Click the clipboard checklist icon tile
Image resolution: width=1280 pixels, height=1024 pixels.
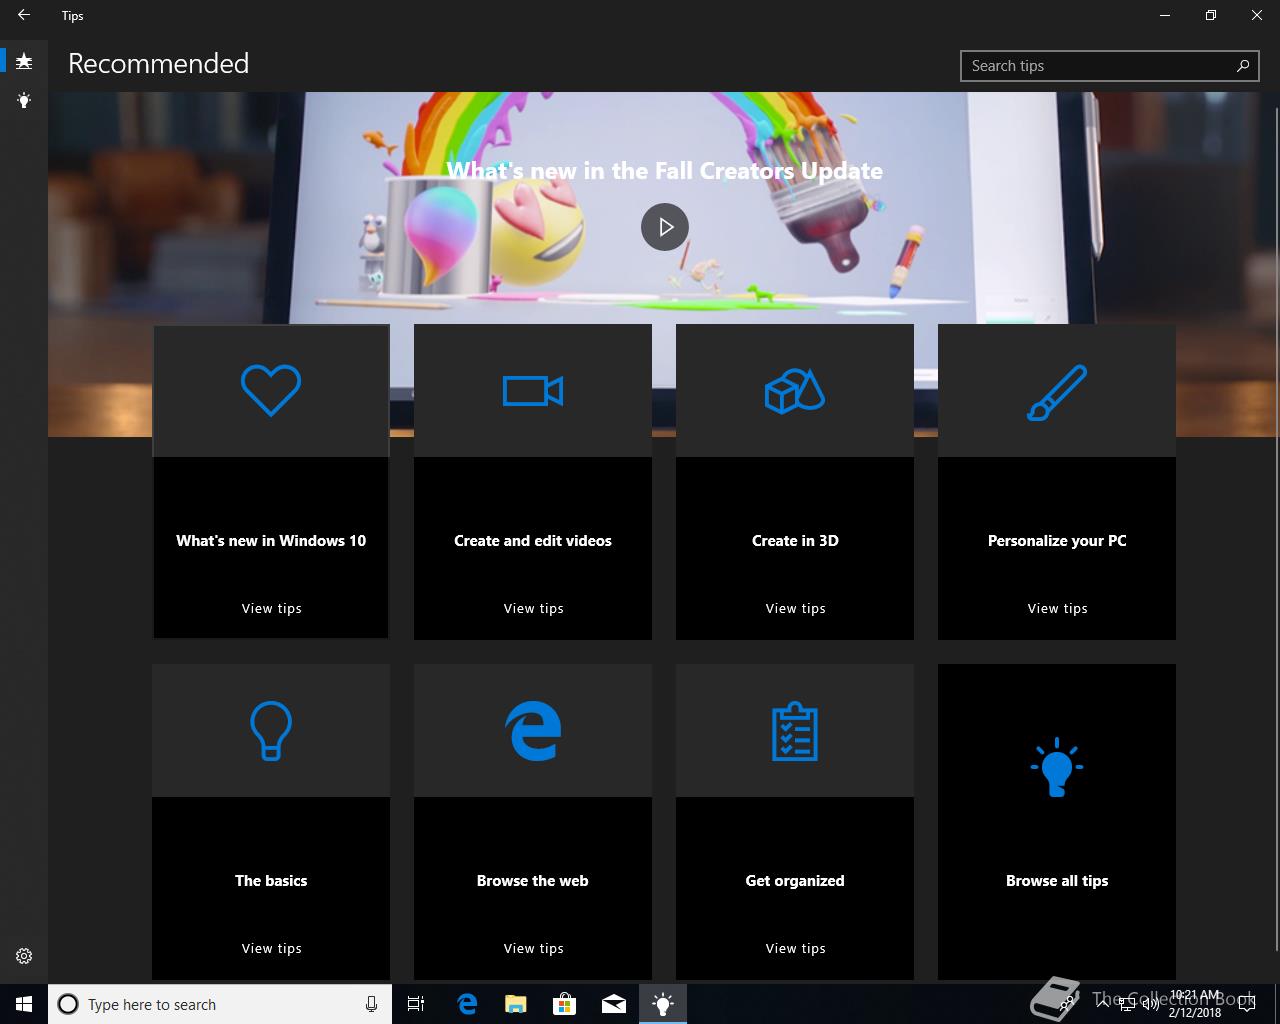[795, 731]
